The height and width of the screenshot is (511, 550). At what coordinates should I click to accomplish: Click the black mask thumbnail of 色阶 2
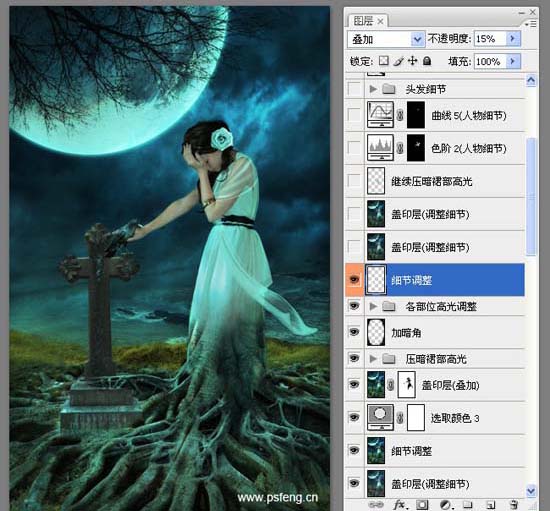(x=416, y=147)
